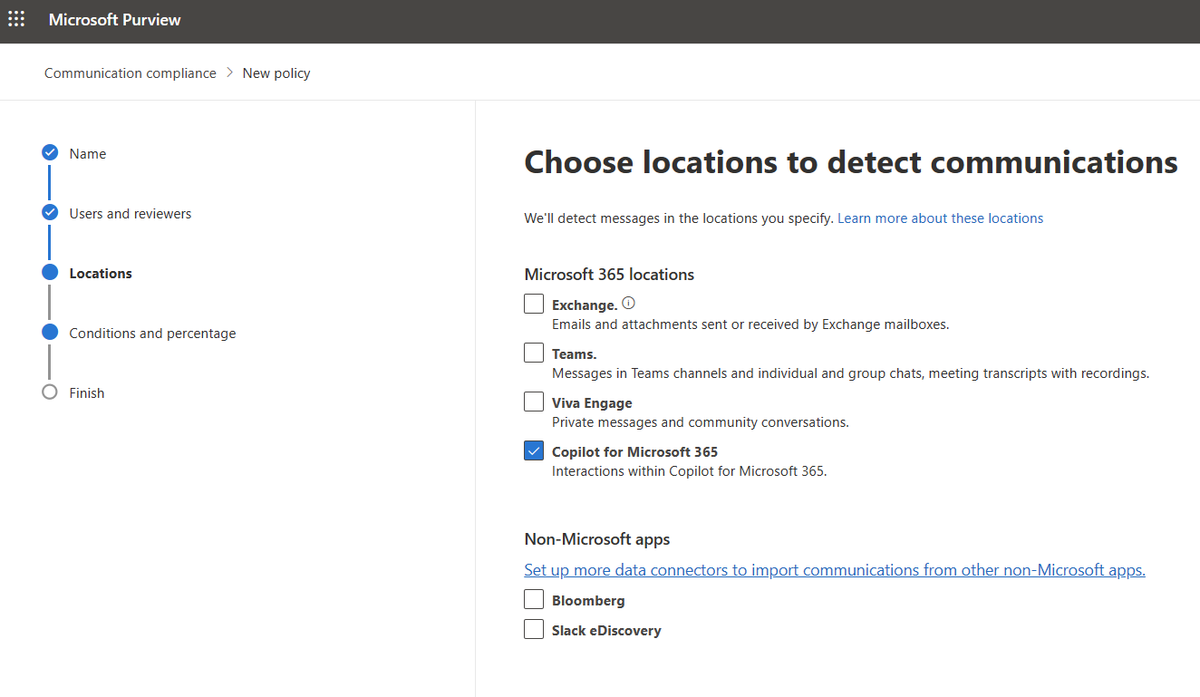
Task: Click the New policy breadcrumb
Action: [x=276, y=73]
